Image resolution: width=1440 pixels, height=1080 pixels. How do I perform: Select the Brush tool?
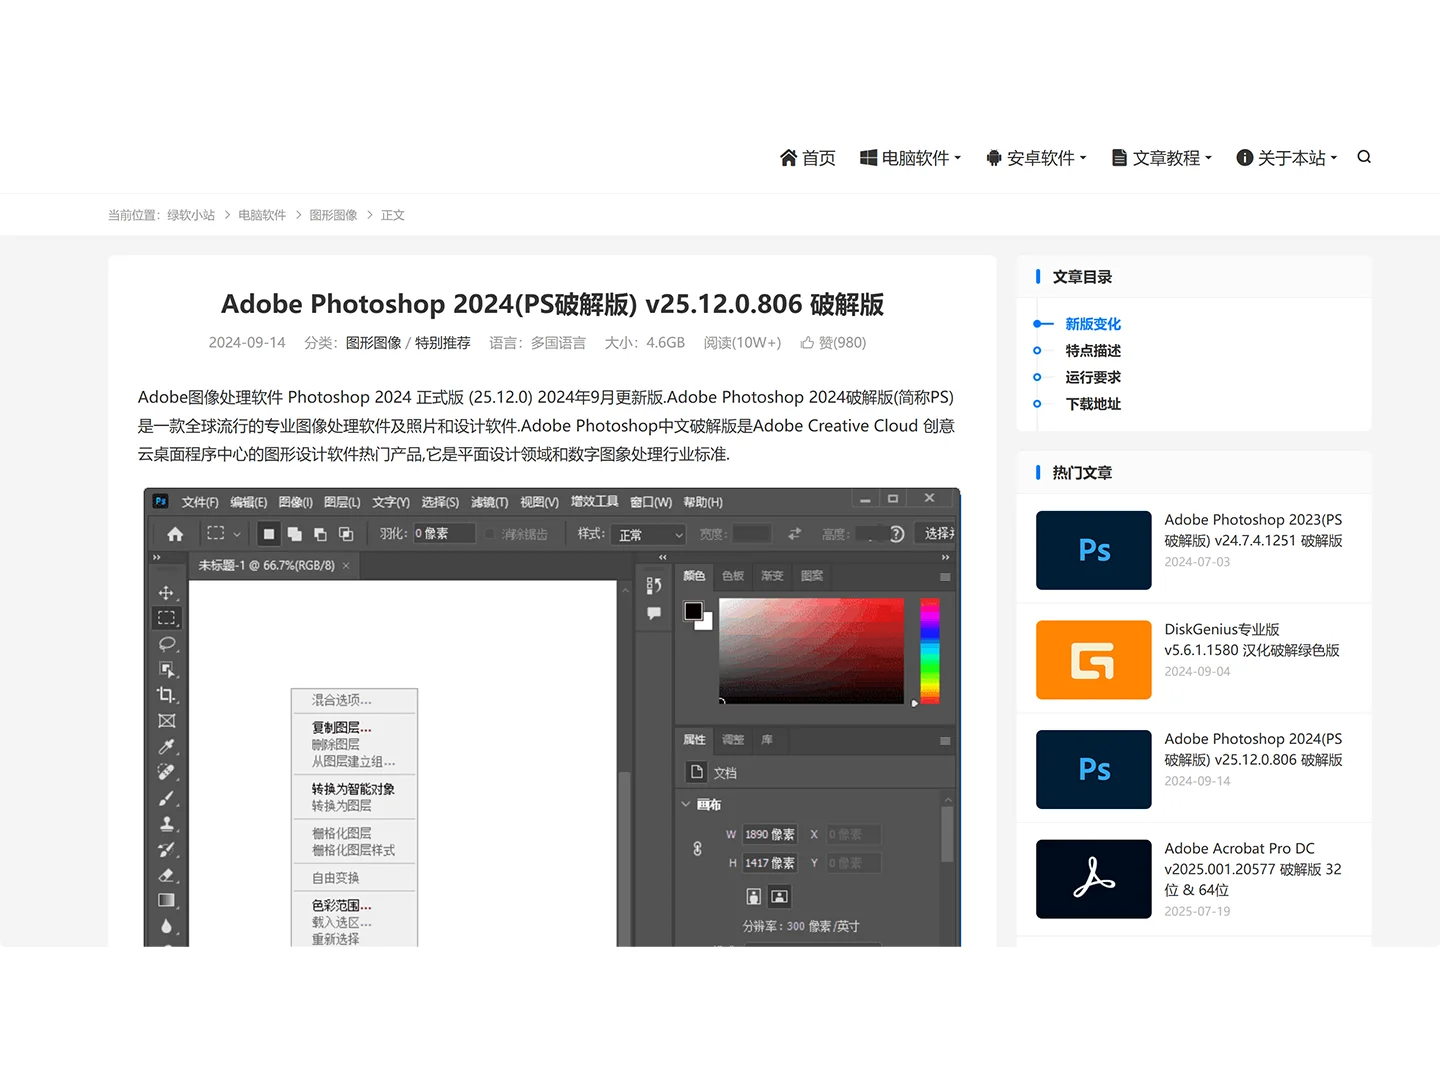pos(167,798)
